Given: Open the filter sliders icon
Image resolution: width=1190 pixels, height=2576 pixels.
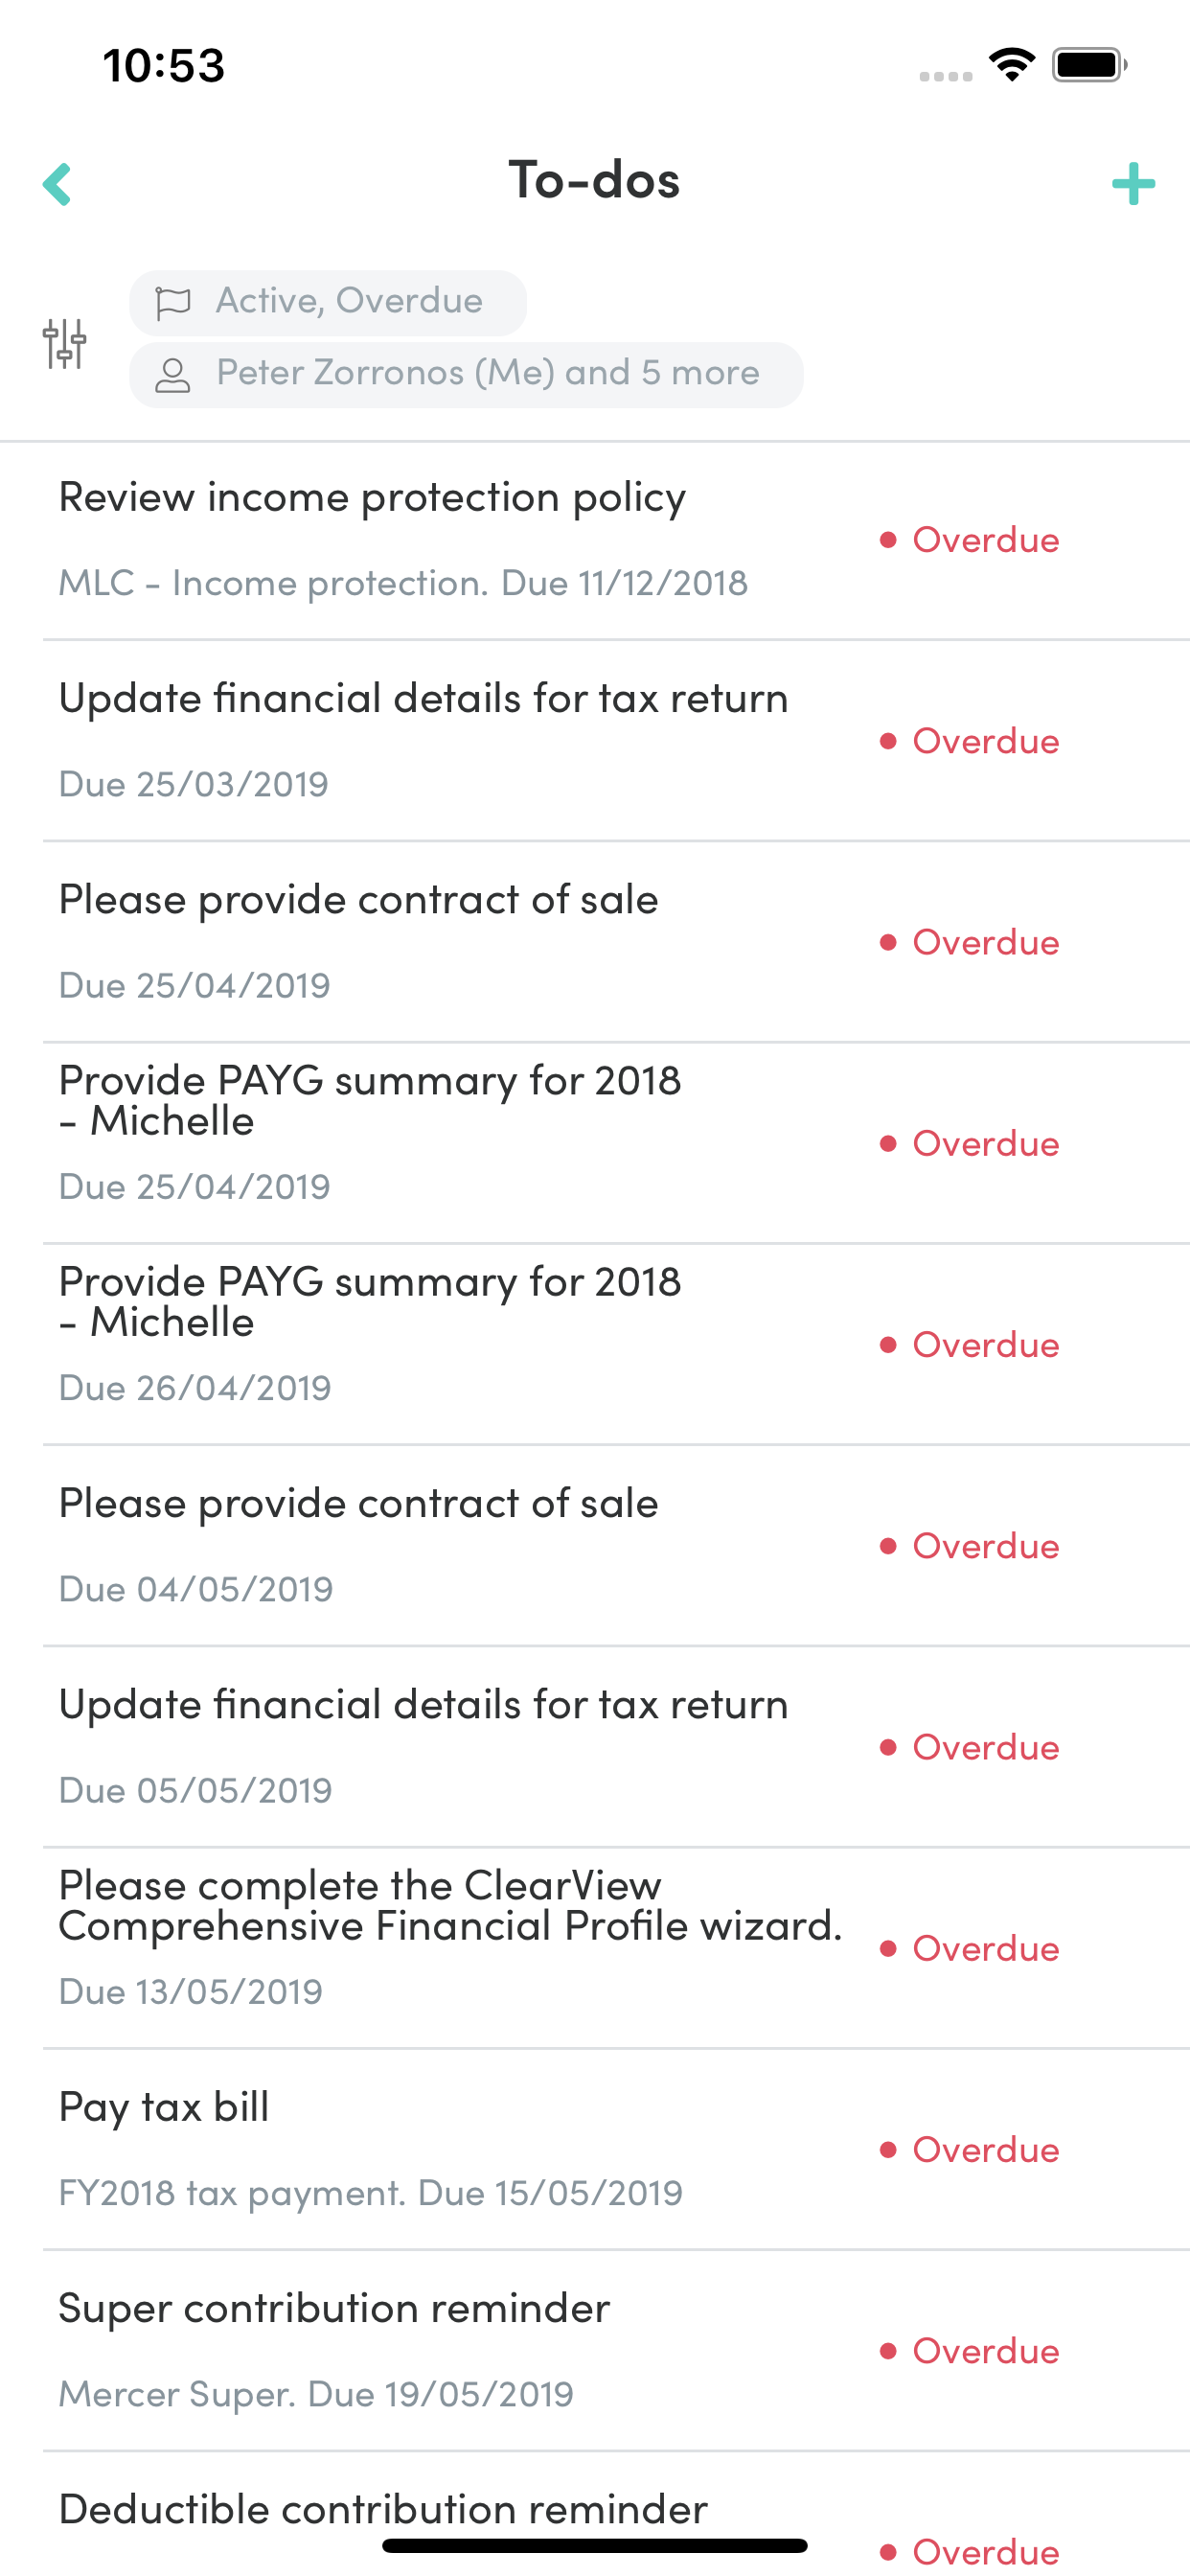Looking at the screenshot, I should tap(65, 343).
